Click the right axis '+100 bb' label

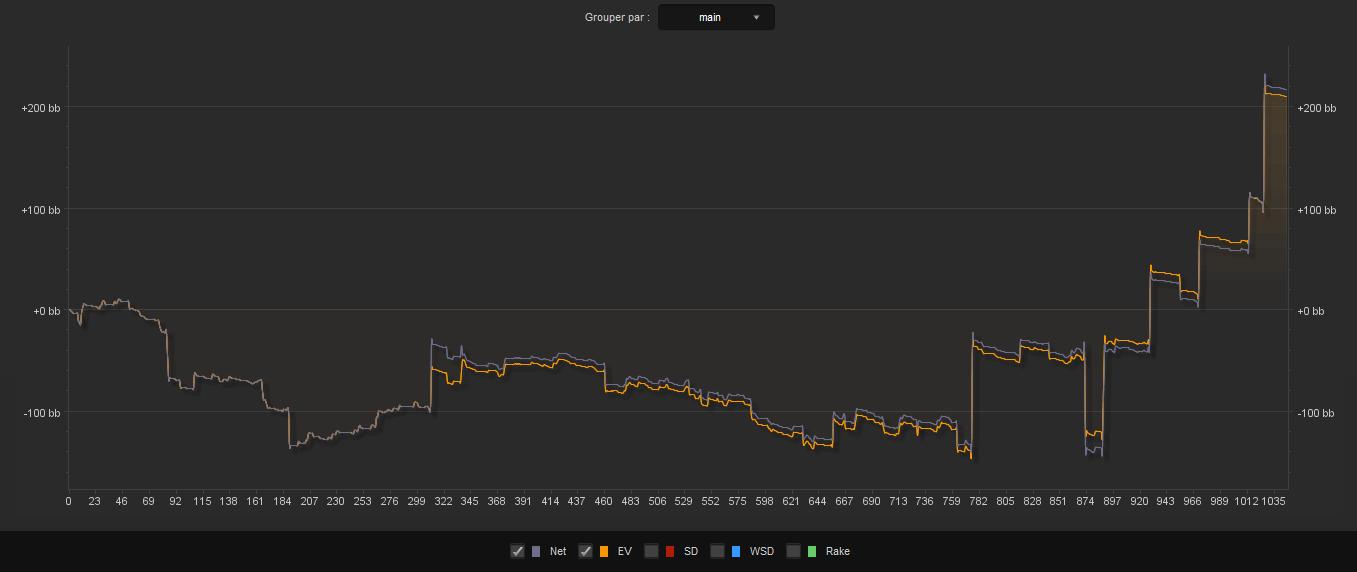point(1316,210)
